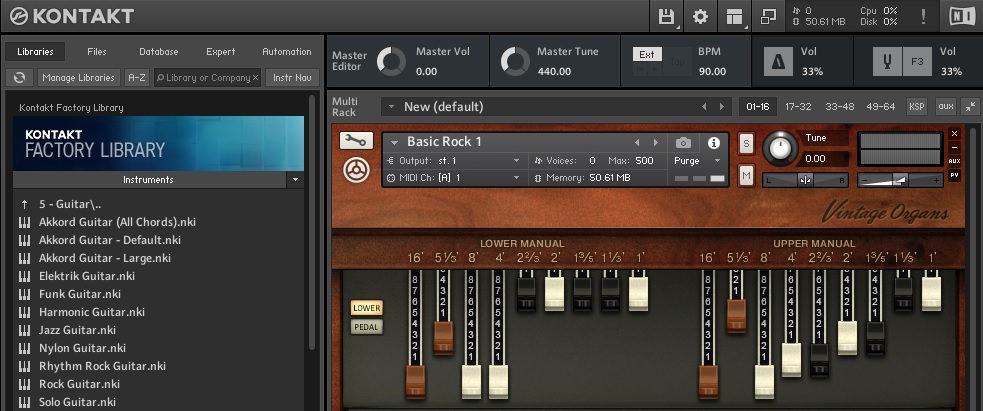Click the Manage Libraries button
The width and height of the screenshot is (983, 411).
tap(79, 78)
